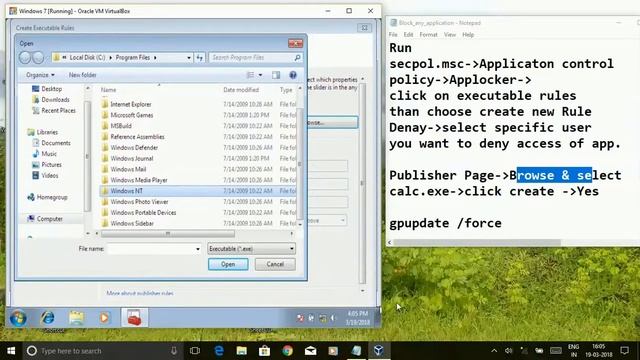Open the Executable (*.exe) file type dropdown
This screenshot has height=360, width=640.
pyautogui.click(x=251, y=249)
